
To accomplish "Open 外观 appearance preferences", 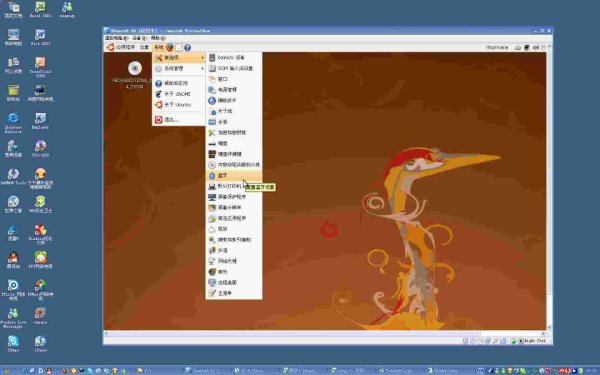I will 234,250.
